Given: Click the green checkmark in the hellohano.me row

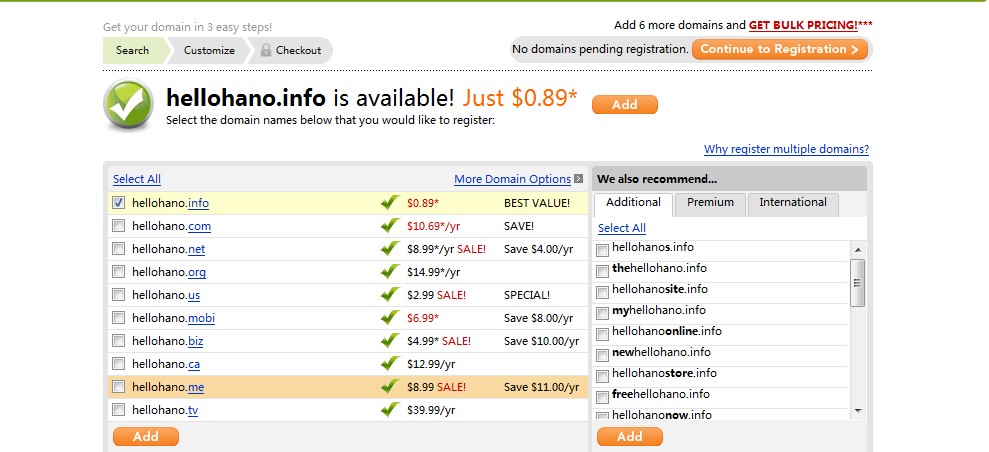Looking at the screenshot, I should (390, 386).
